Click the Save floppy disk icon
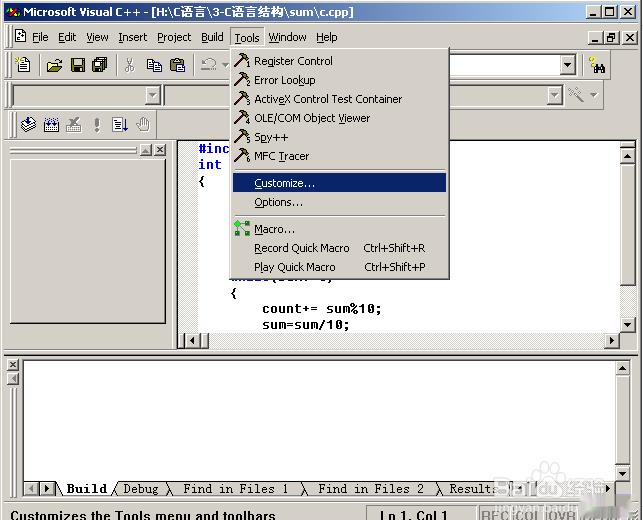This screenshot has height=520, width=643. [78, 65]
